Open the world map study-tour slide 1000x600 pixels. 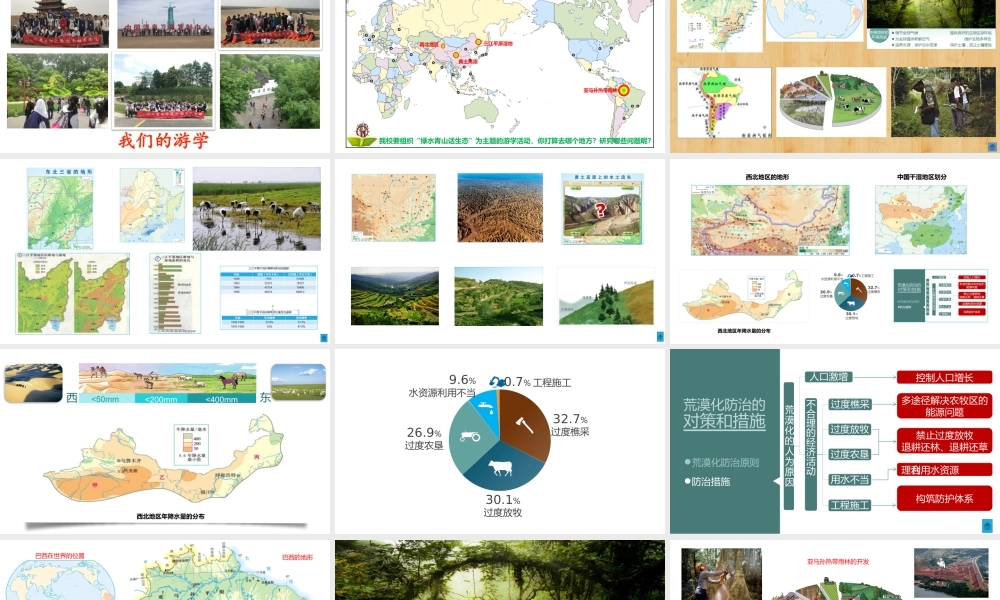pyautogui.click(x=499, y=75)
